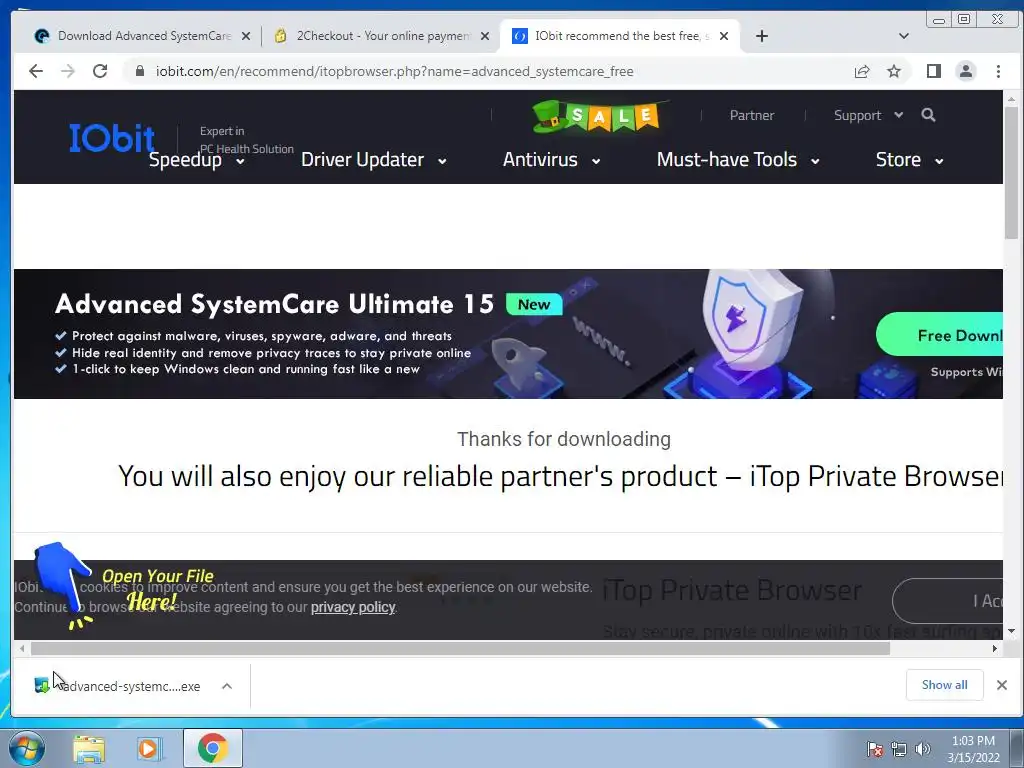
Task: Click the vertical page scrollbar thumb
Action: tap(1012, 173)
